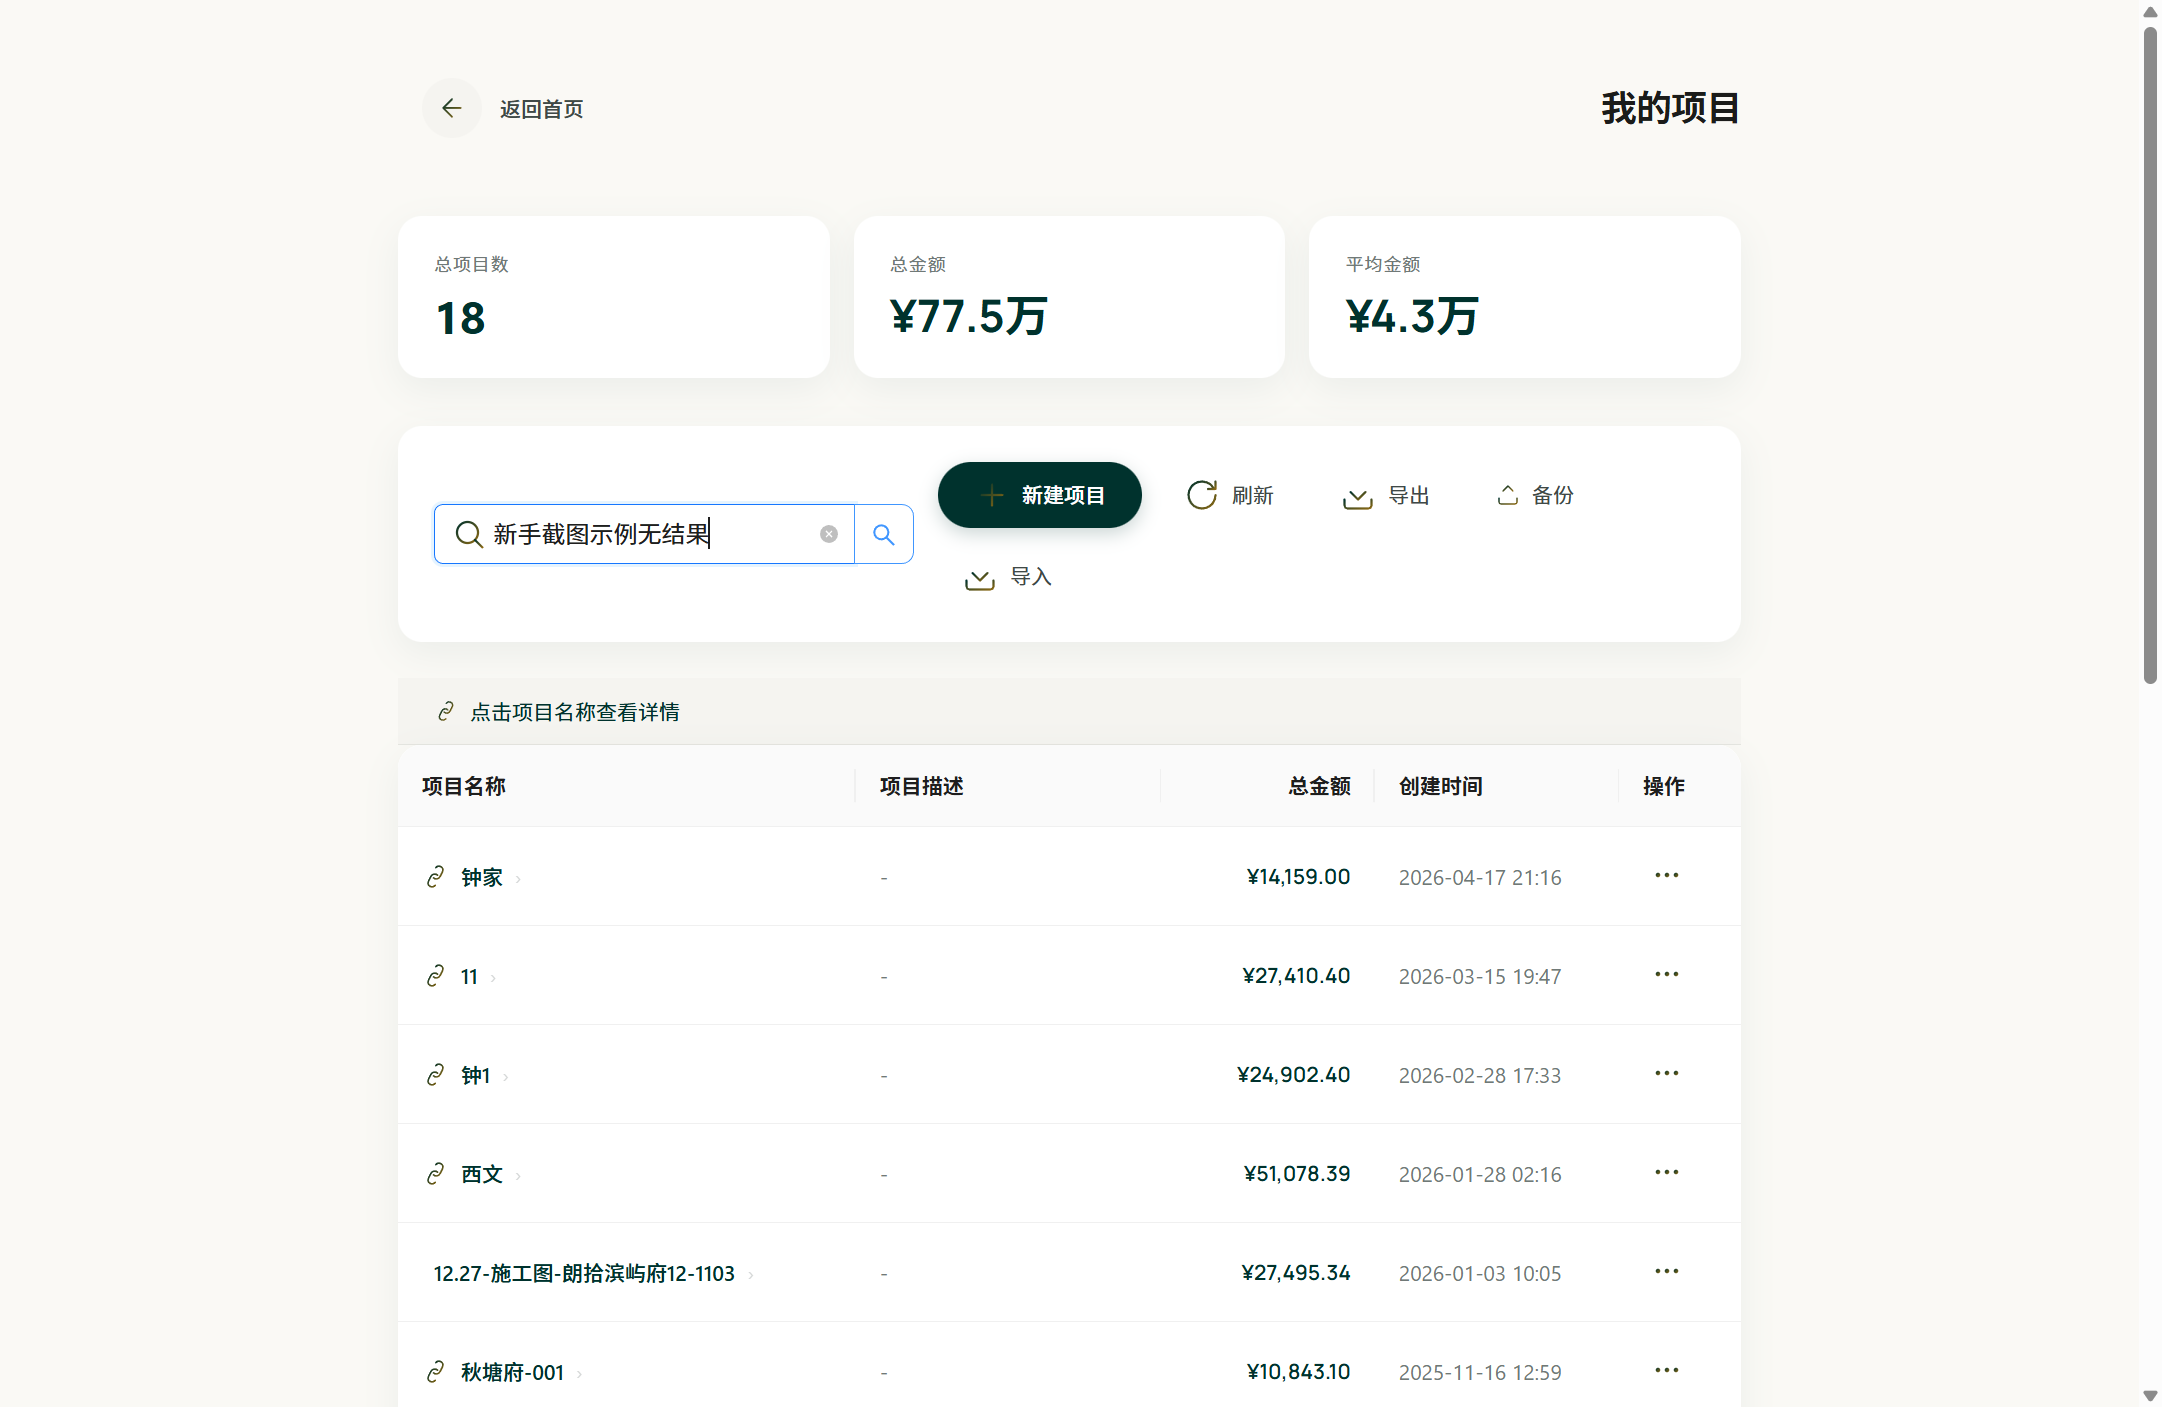The image size is (2162, 1407).
Task: Click the date 2026-01-03 10:05
Action: [1480, 1274]
